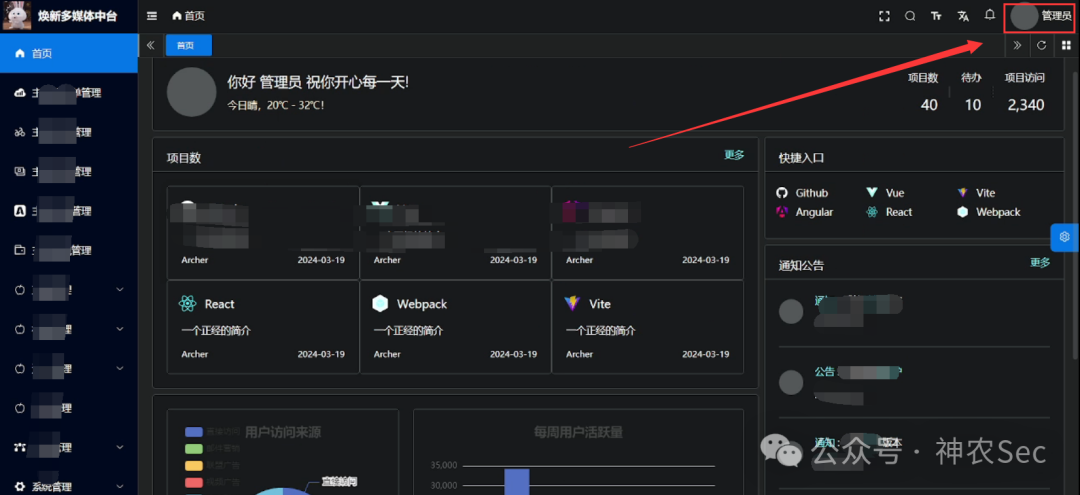
Task: Click the blue bar in 每周用户活跃量 chart
Action: [x=517, y=482]
